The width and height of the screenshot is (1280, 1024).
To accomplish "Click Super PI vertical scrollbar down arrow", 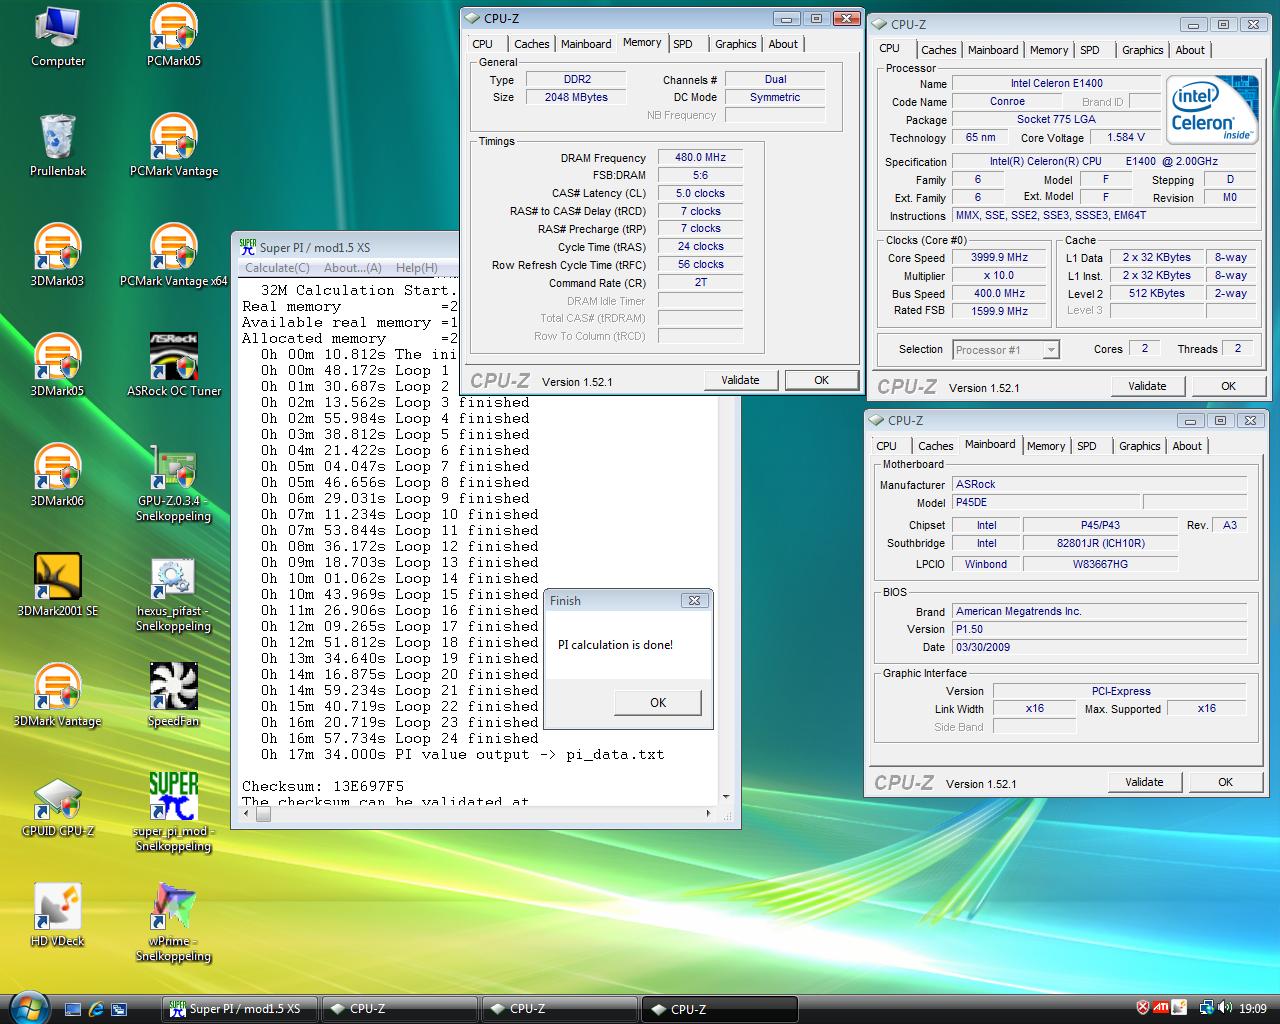I will tap(726, 797).
